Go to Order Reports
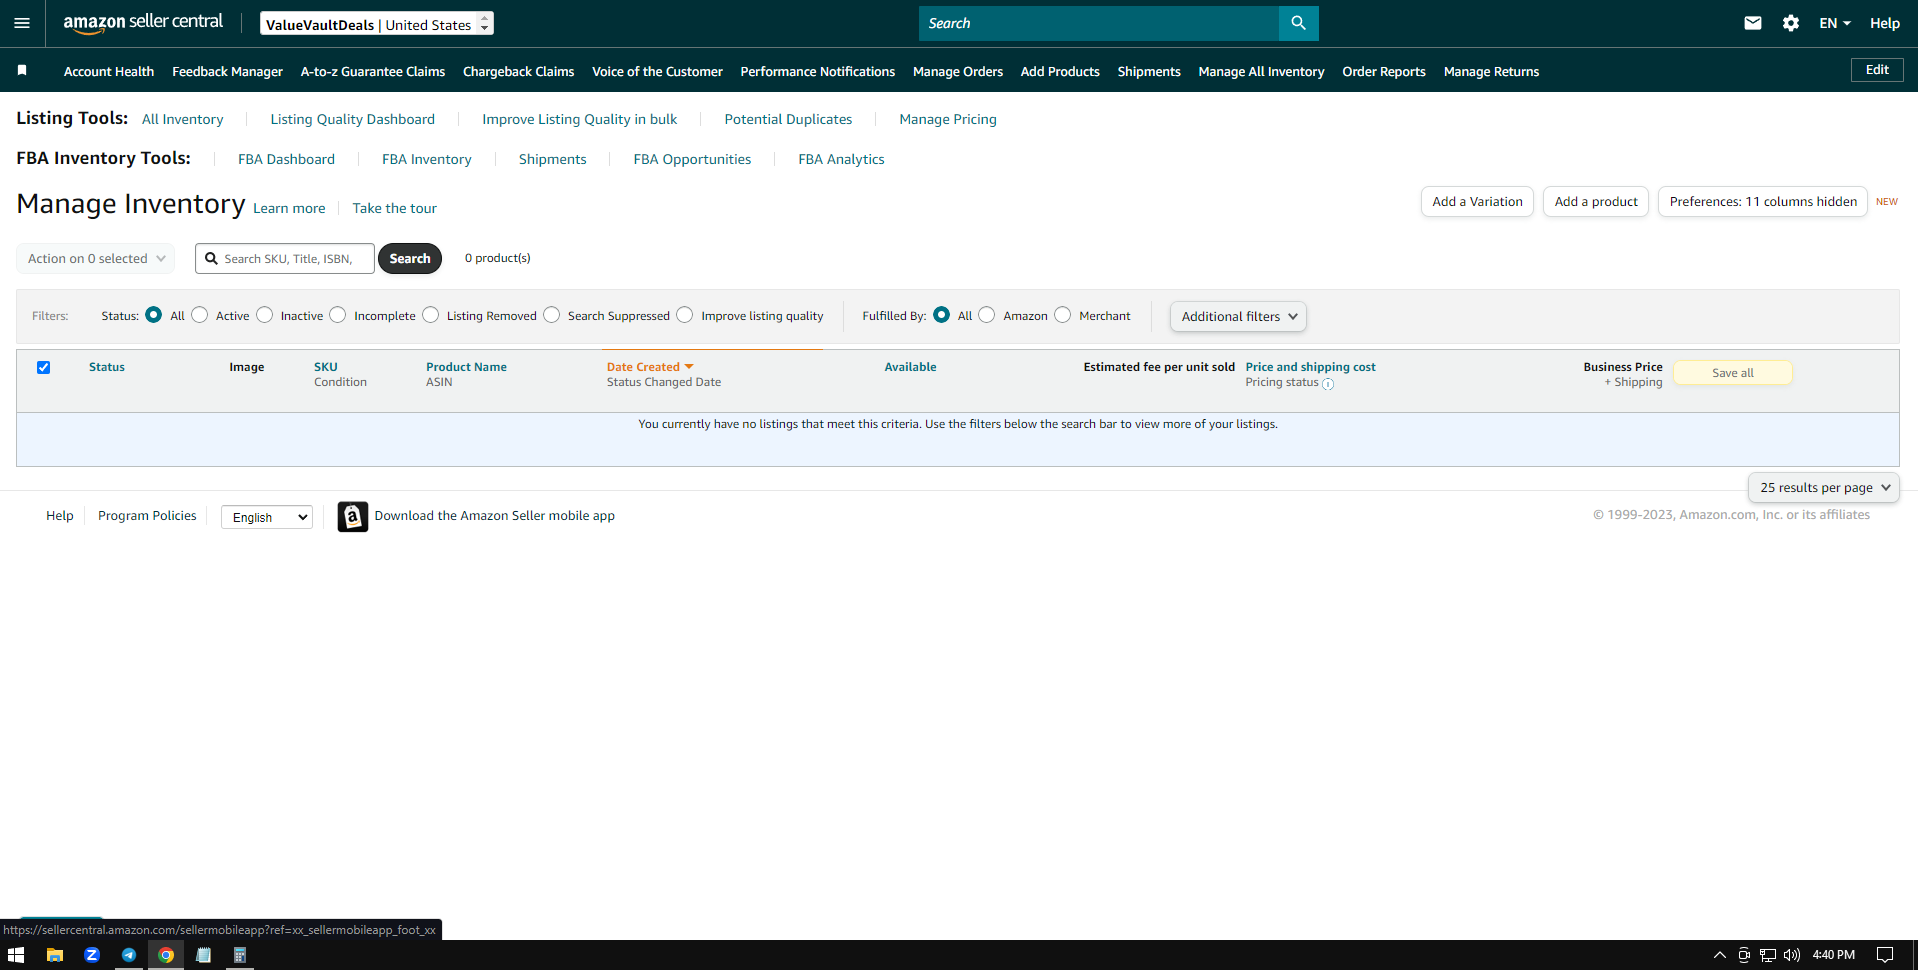Image resolution: width=1918 pixels, height=970 pixels. coord(1384,71)
